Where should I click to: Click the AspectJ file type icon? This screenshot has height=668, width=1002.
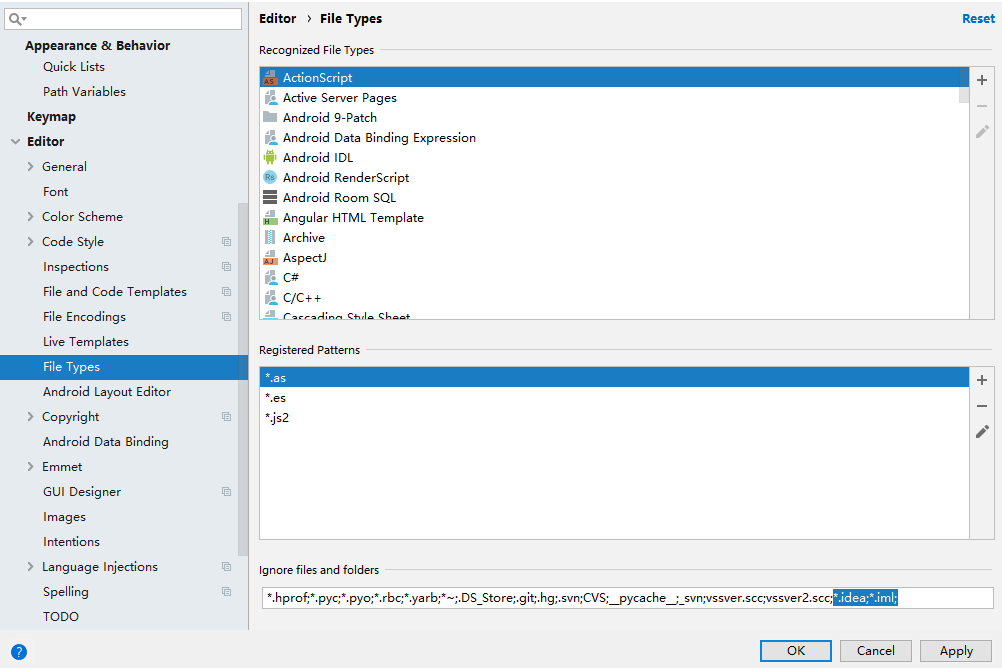pyautogui.click(x=270, y=258)
